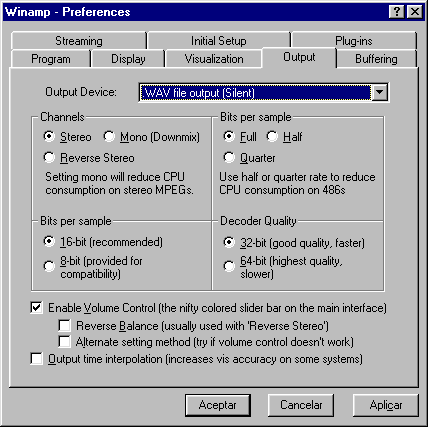428x427 pixels.
Task: Switch to the Buffering tab
Action: tap(376, 59)
